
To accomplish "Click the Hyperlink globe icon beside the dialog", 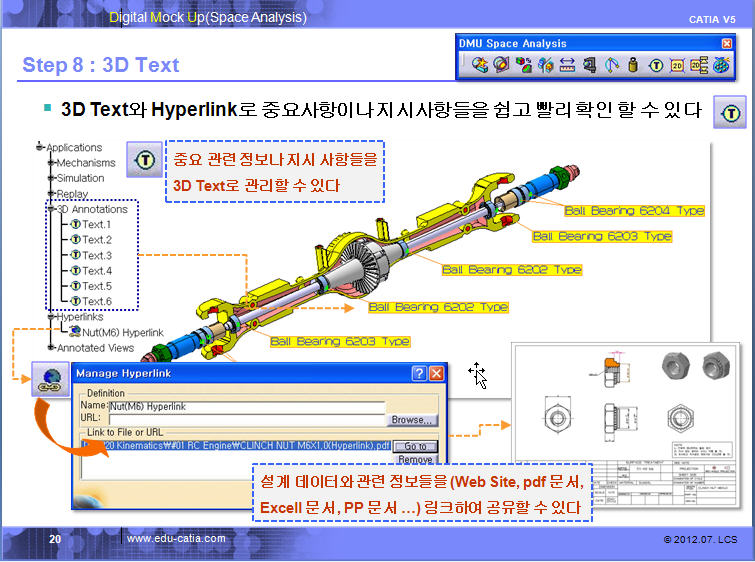I will click(50, 379).
